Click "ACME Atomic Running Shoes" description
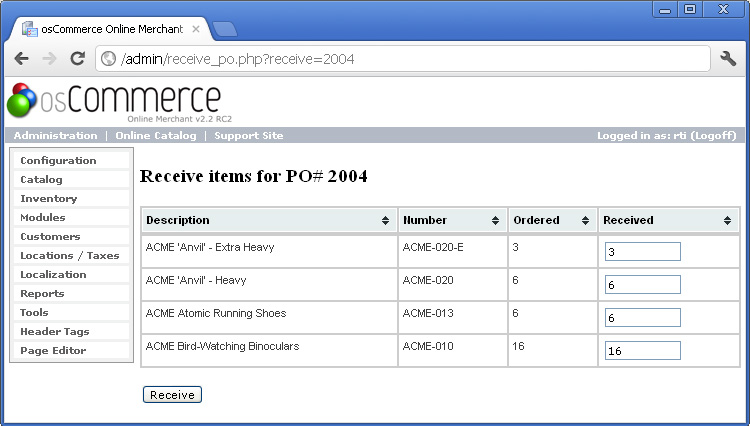Screen dimensions: 750x426 (x=216, y=313)
